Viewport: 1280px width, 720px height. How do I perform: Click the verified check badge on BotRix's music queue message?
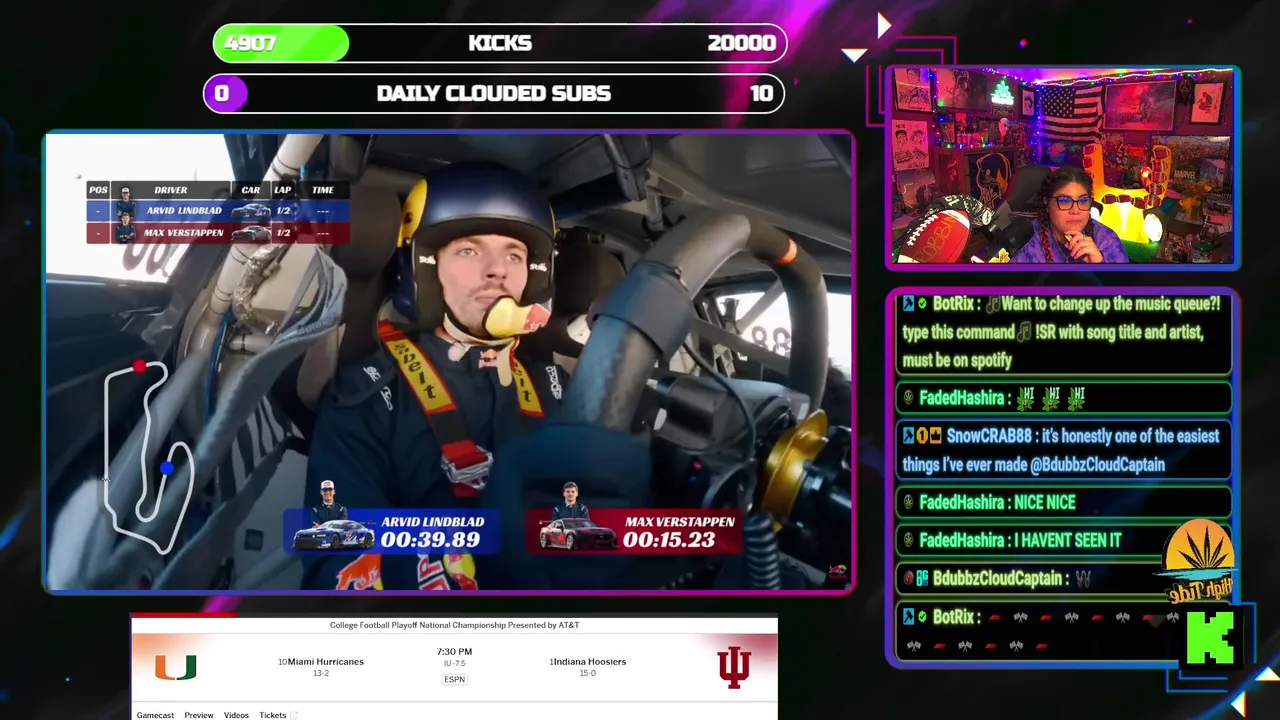[x=922, y=303]
